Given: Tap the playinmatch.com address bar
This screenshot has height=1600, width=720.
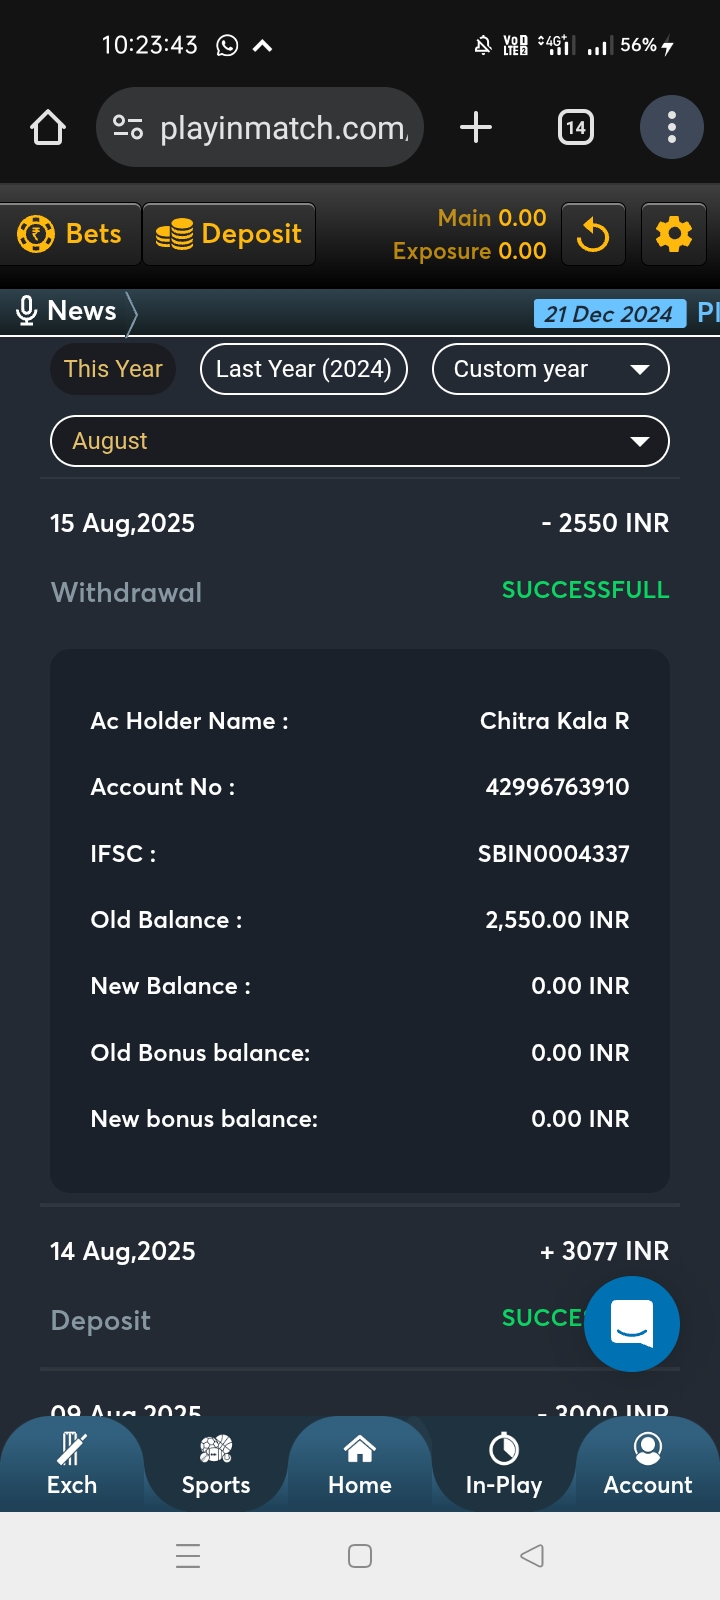Looking at the screenshot, I should [x=284, y=128].
